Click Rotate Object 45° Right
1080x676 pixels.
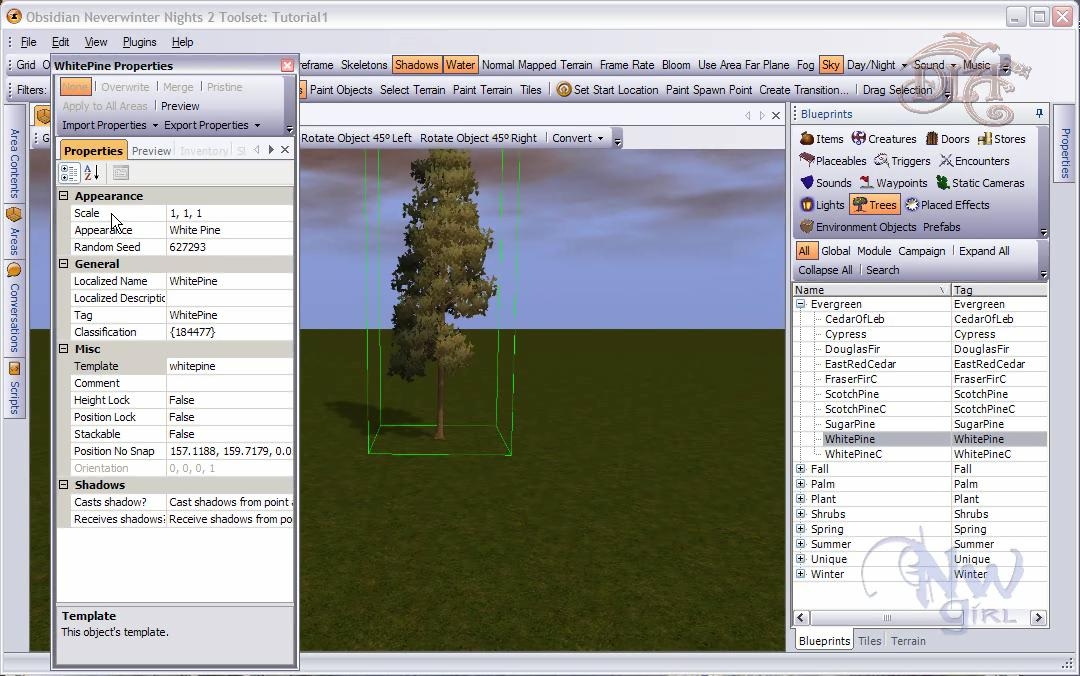pyautogui.click(x=478, y=138)
